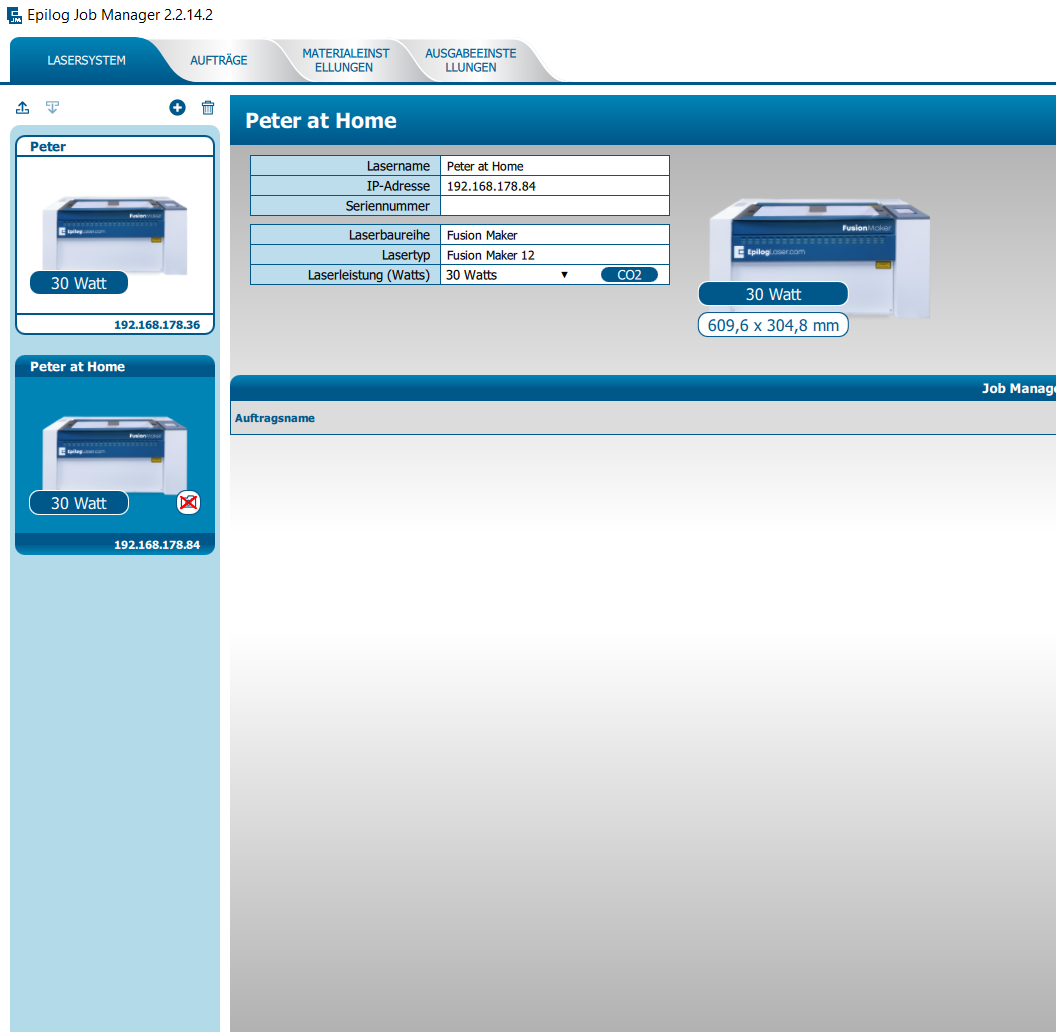Toggle the CO2 laser type indicator
The height and width of the screenshot is (1032, 1056).
(630, 274)
